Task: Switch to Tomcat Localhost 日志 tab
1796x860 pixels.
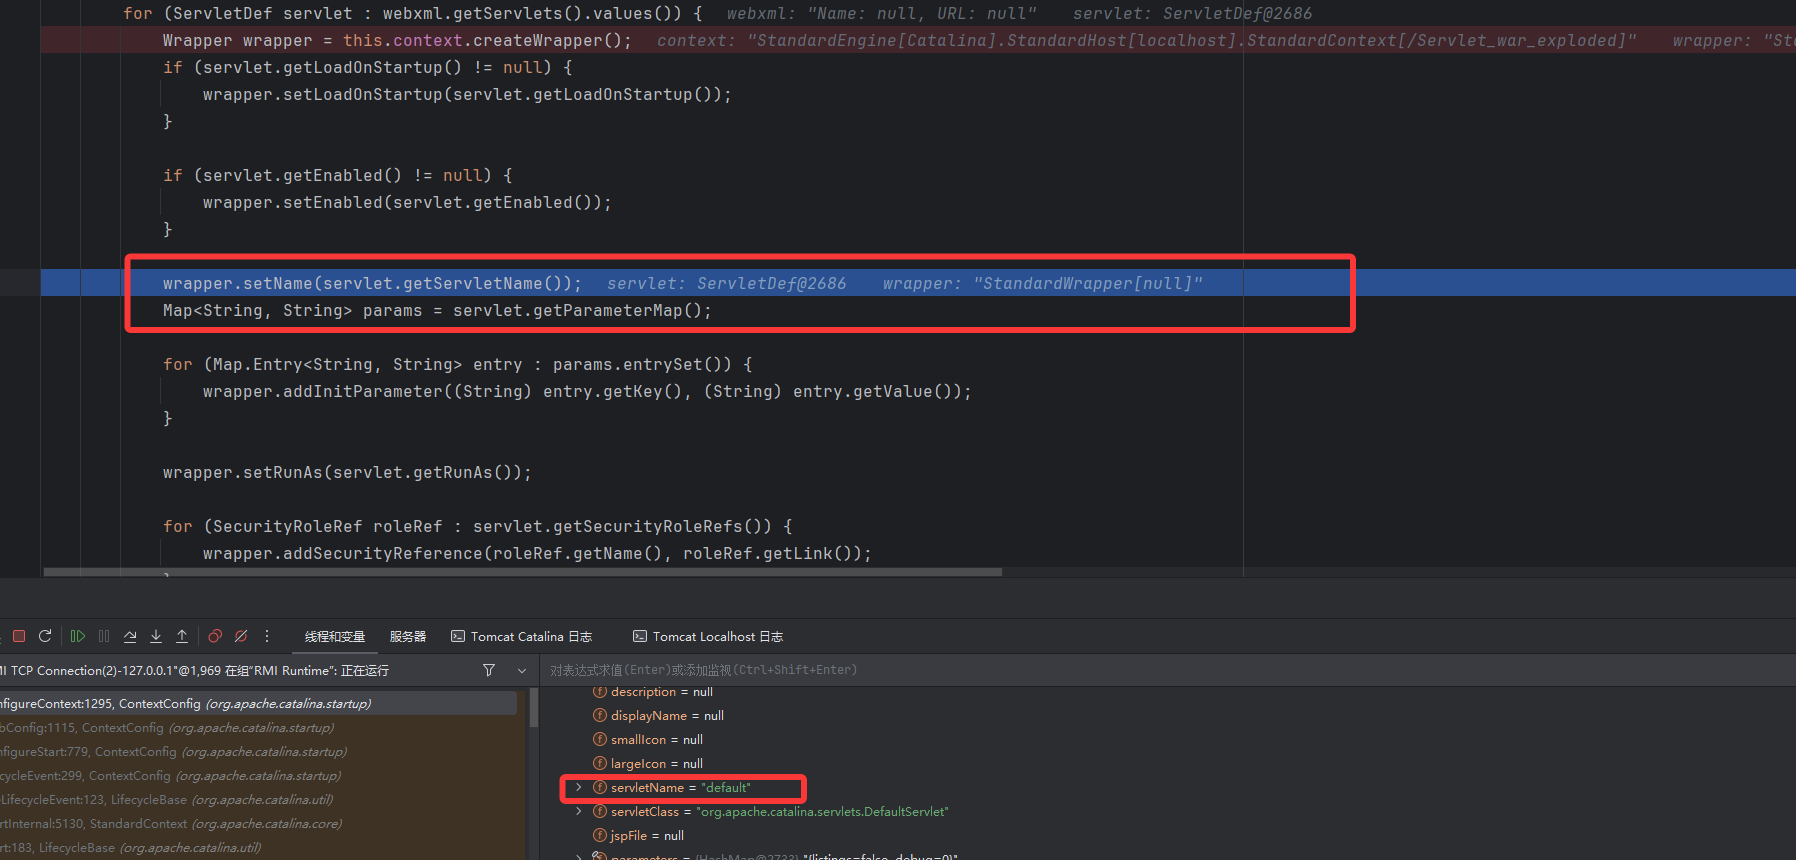Action: 708,636
